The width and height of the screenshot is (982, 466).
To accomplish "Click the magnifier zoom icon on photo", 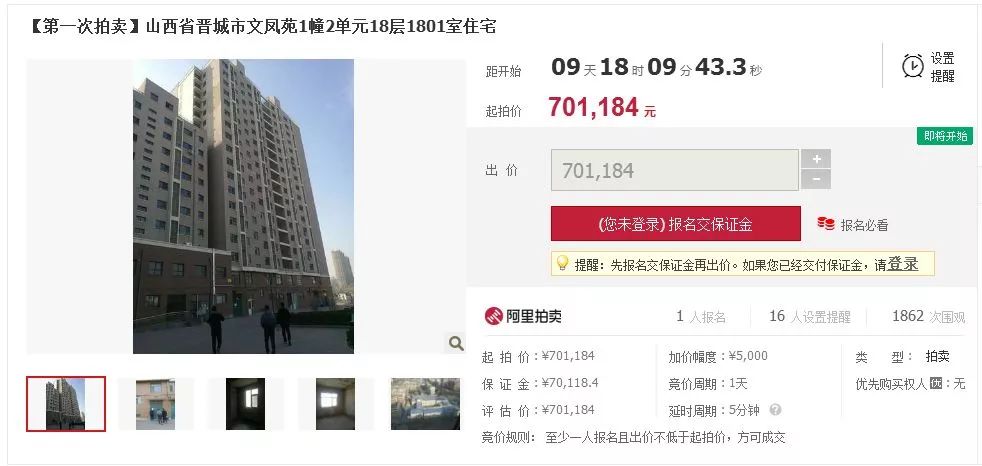I will click(x=456, y=343).
